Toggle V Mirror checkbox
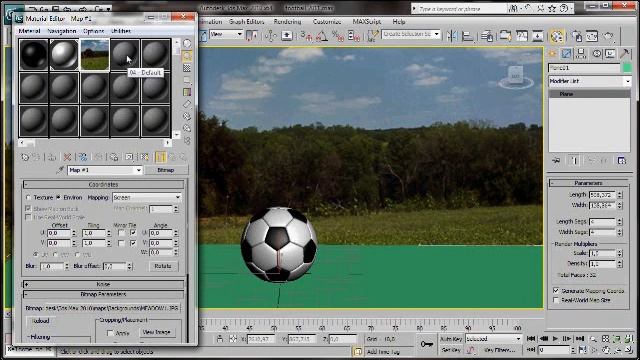 (x=121, y=243)
